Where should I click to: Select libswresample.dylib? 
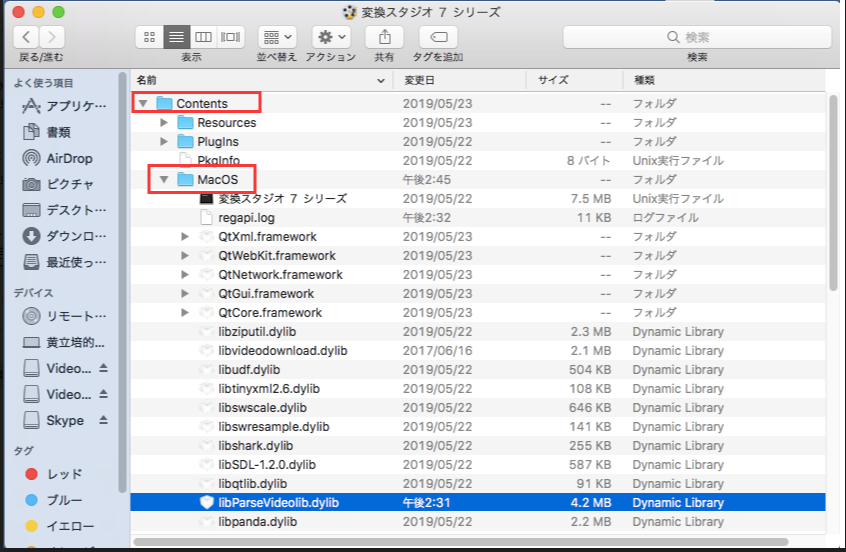[477, 427]
